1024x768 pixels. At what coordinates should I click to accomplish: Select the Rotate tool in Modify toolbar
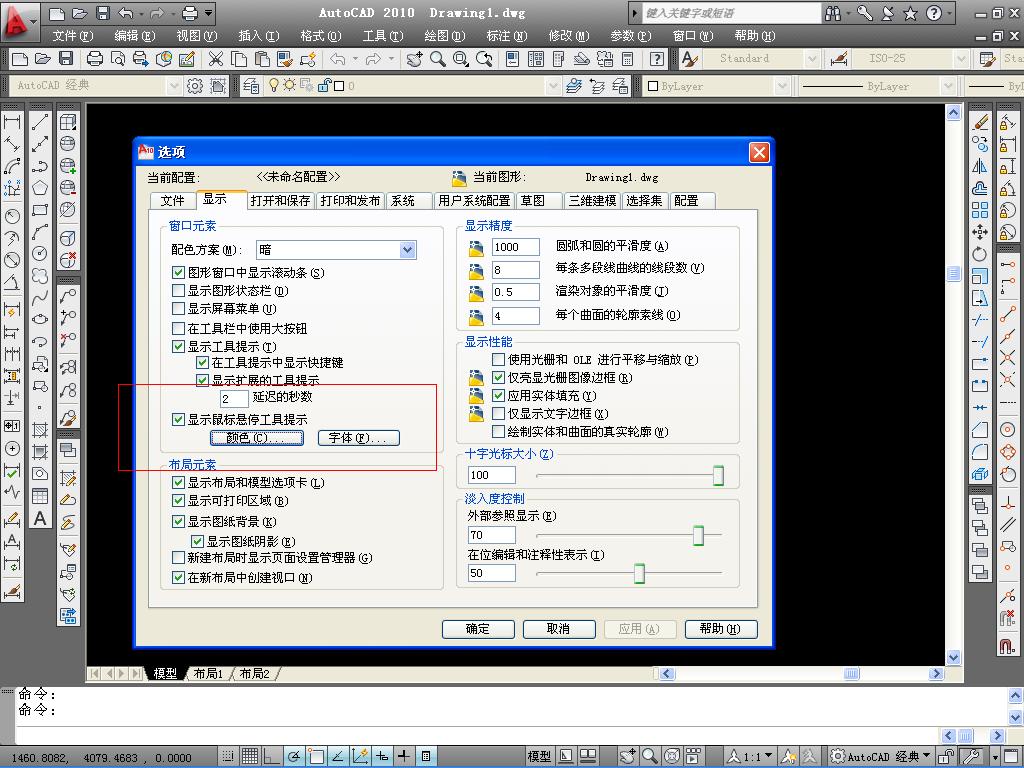tap(980, 254)
